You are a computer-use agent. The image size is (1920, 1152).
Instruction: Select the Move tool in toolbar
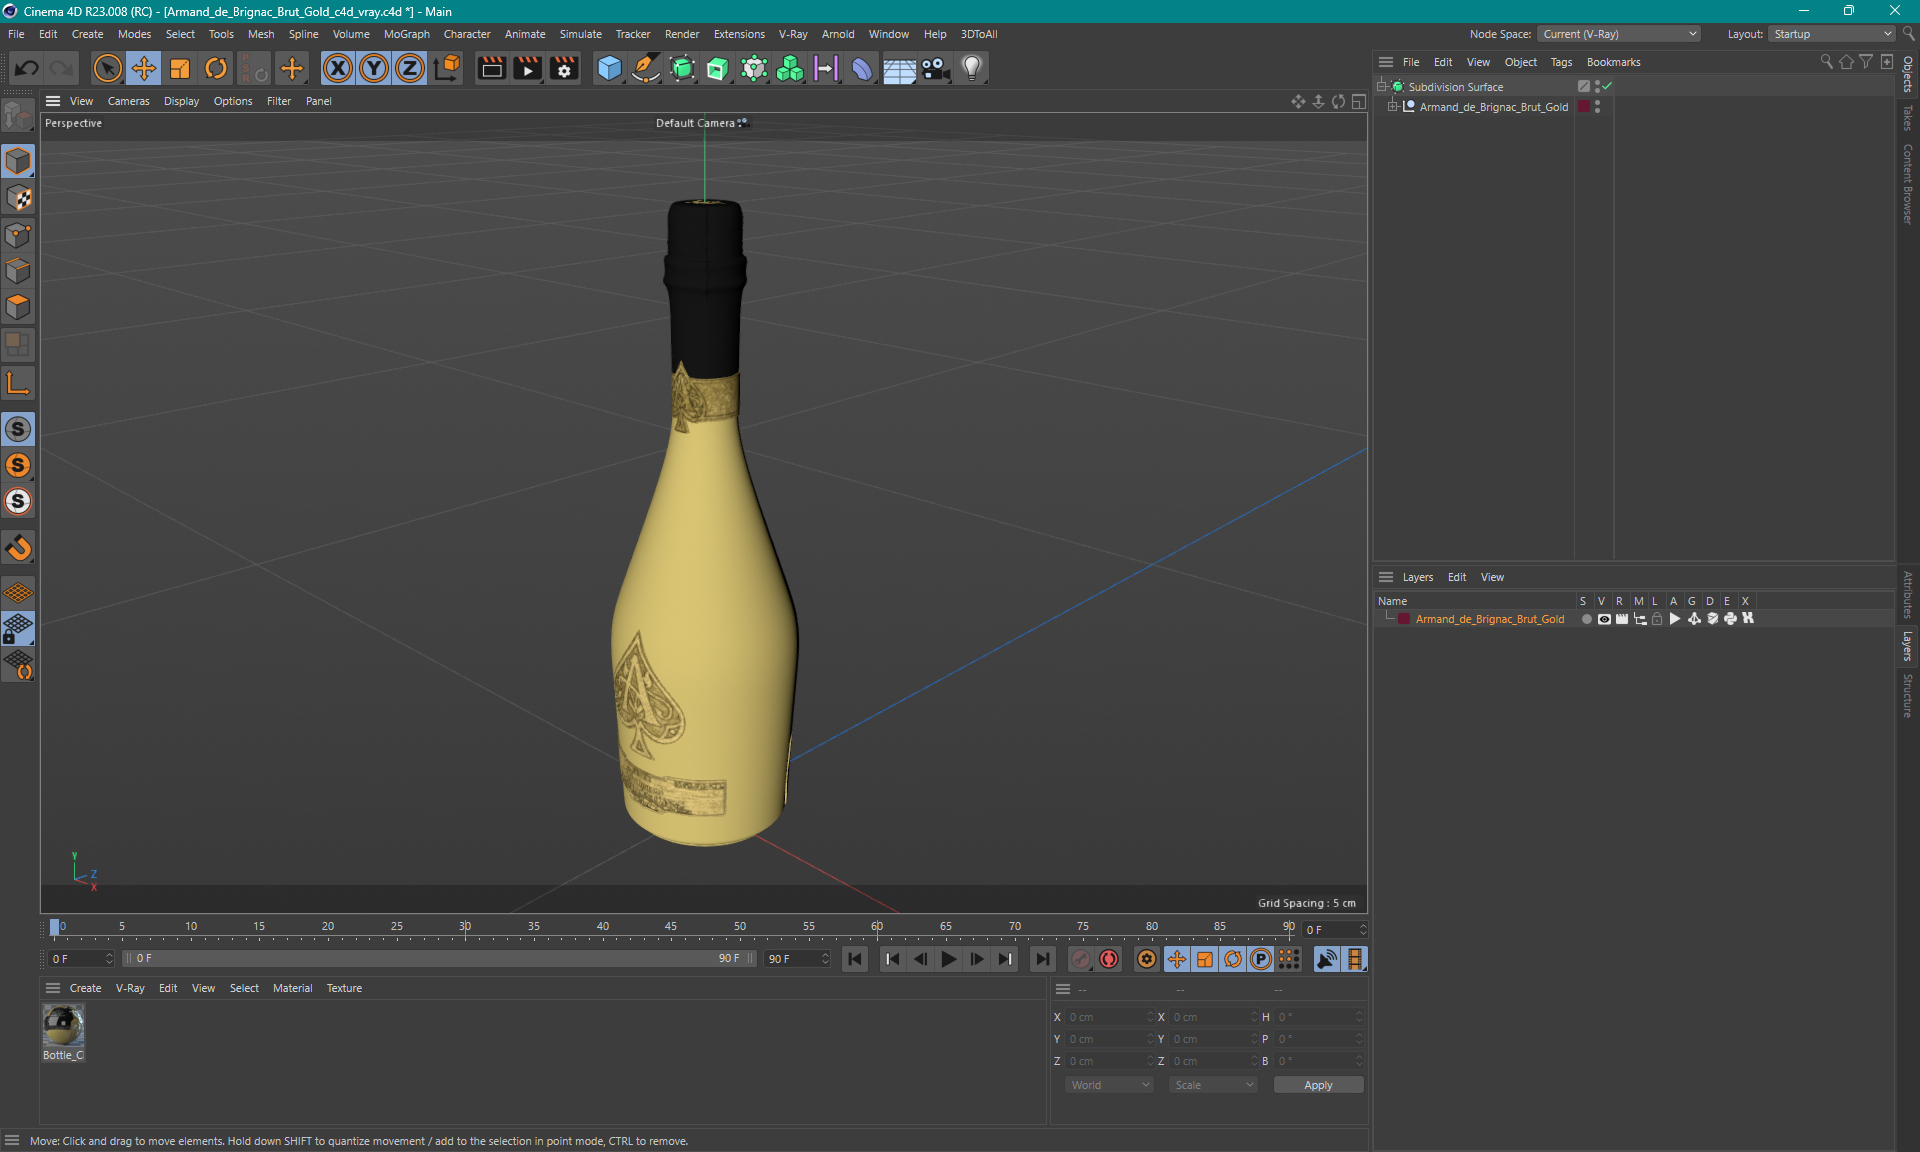[144, 68]
